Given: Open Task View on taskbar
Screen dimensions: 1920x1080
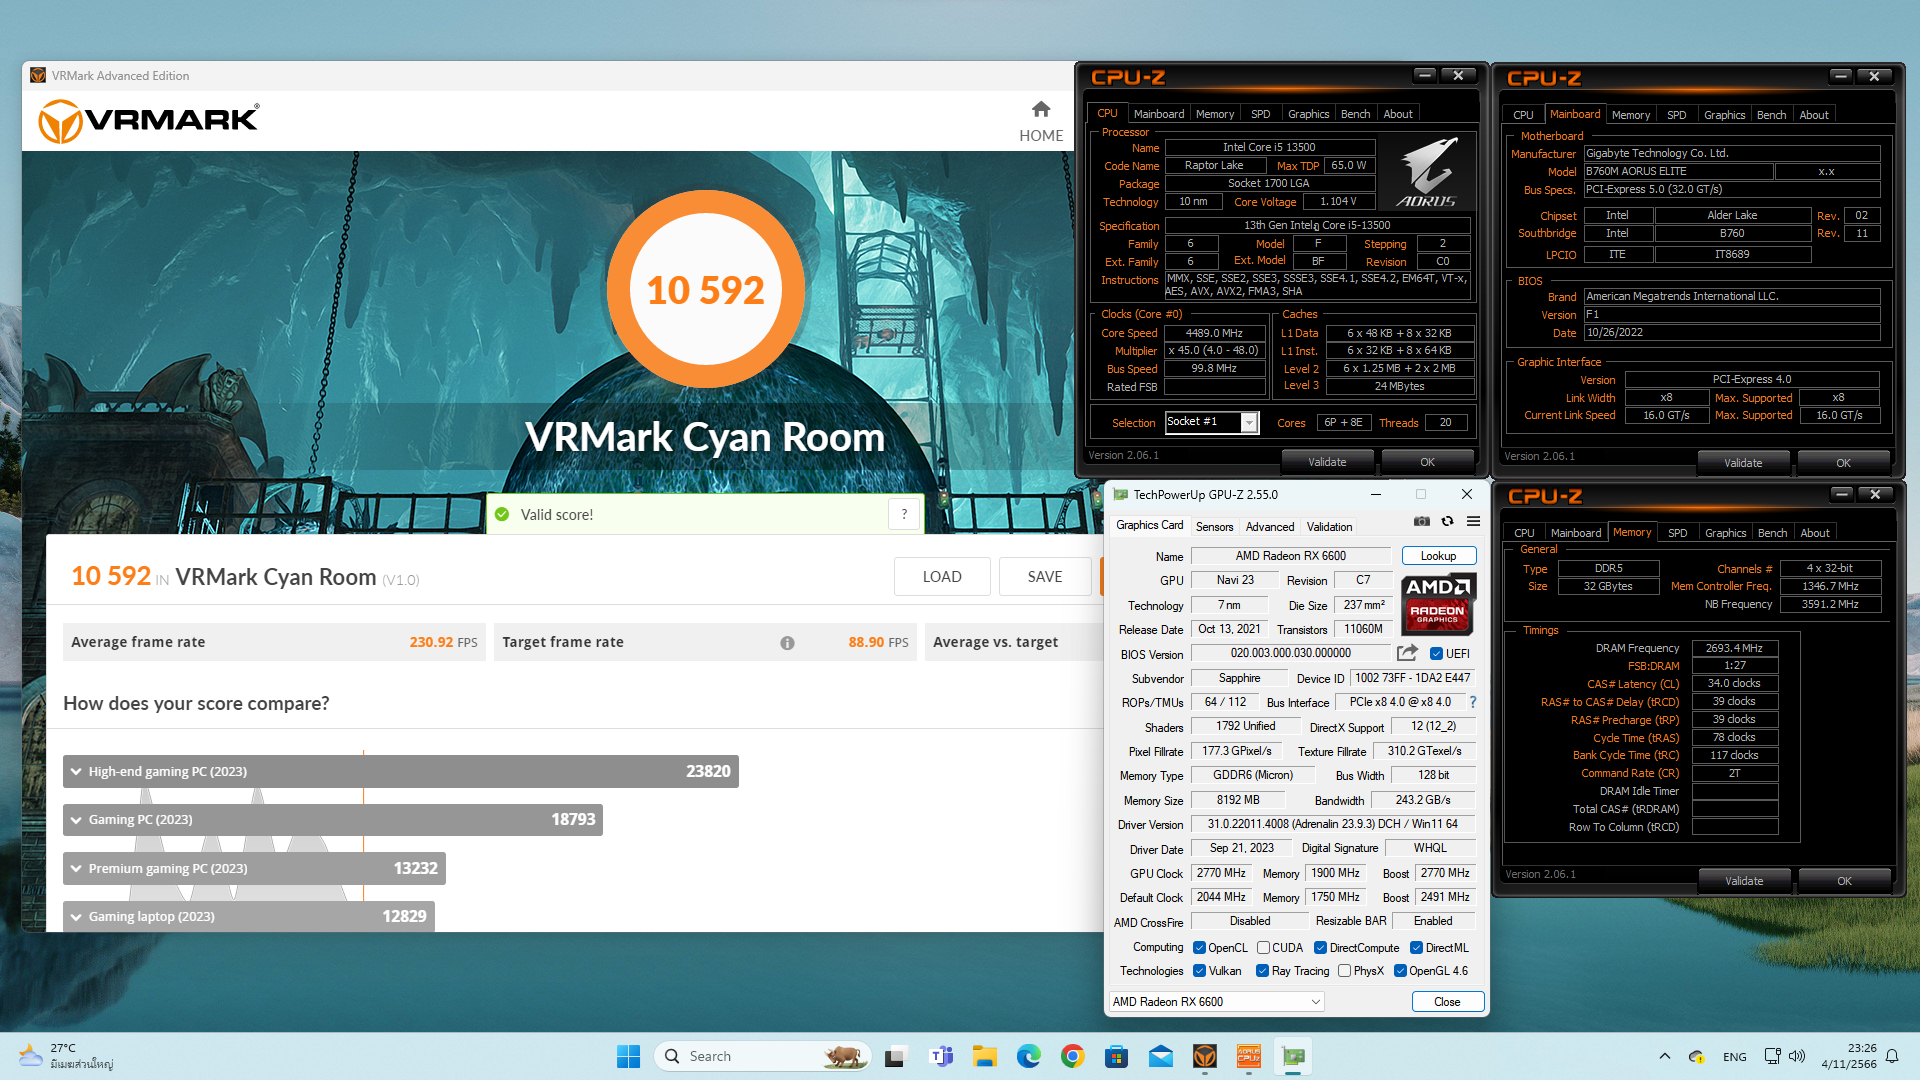Looking at the screenshot, I should point(896,1056).
